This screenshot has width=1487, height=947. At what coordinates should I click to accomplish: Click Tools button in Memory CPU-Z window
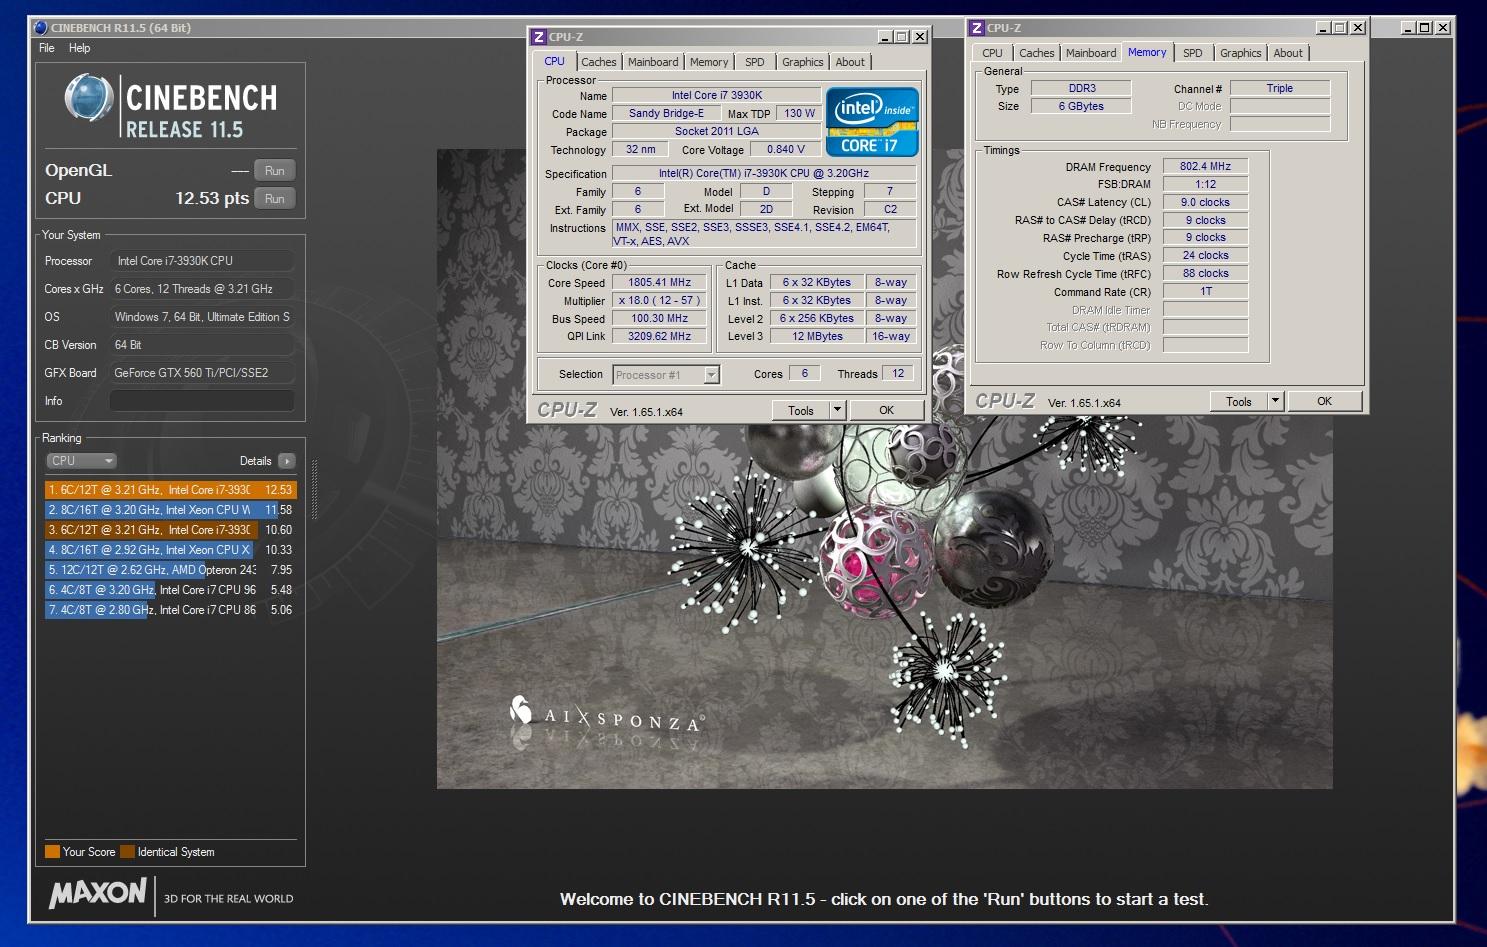click(x=1239, y=401)
